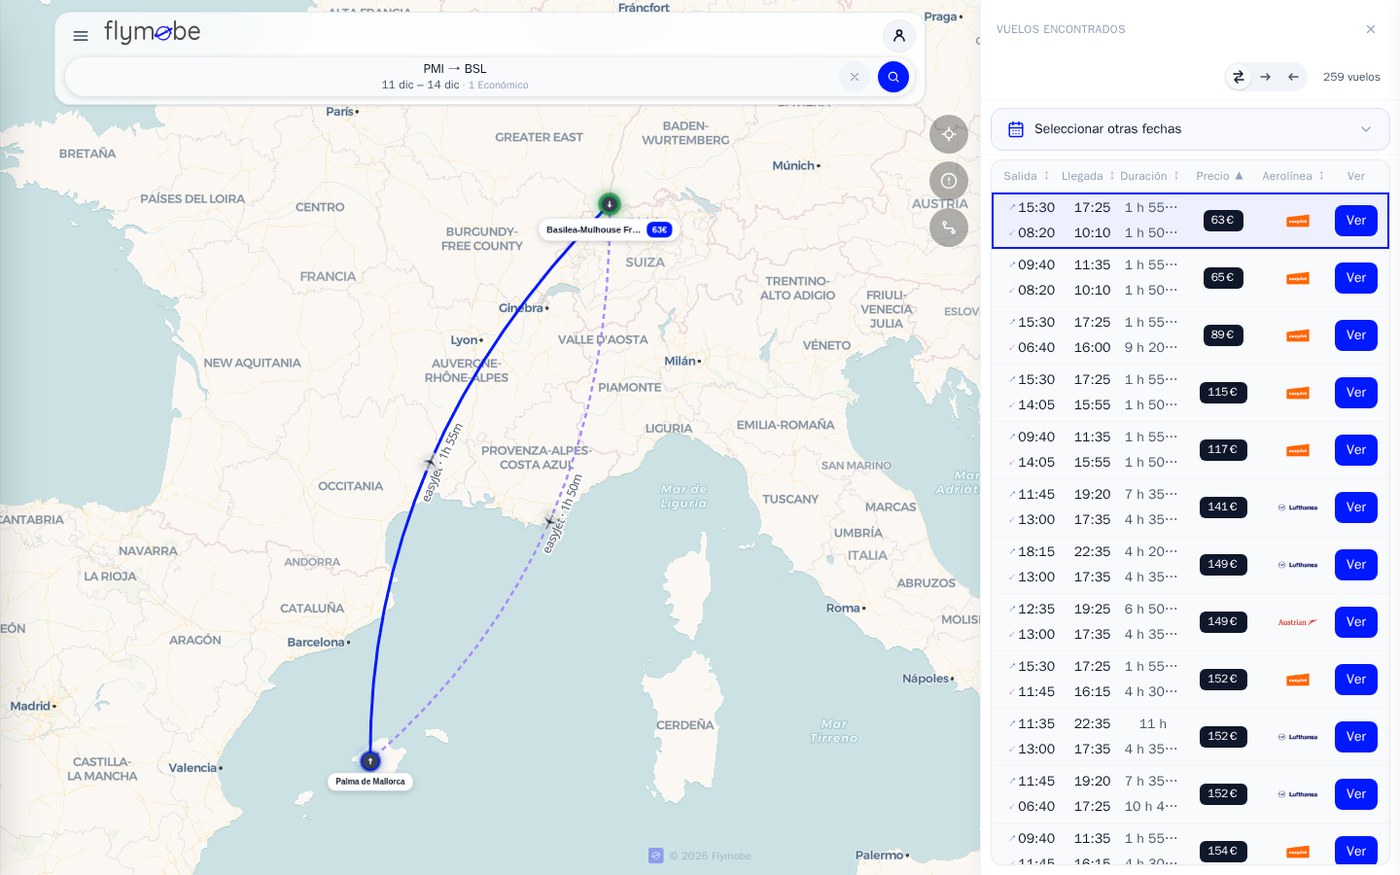View the 141 € Lufthansa flight
The width and height of the screenshot is (1400, 875).
click(1356, 507)
